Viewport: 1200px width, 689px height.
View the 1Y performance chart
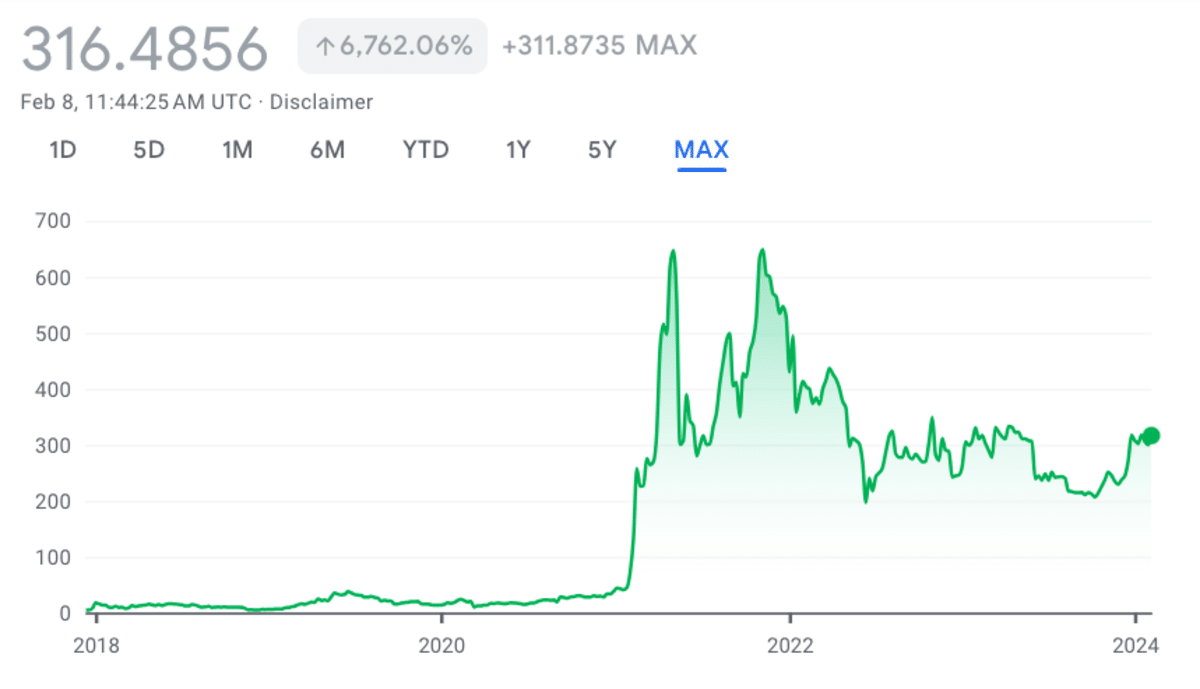(517, 150)
